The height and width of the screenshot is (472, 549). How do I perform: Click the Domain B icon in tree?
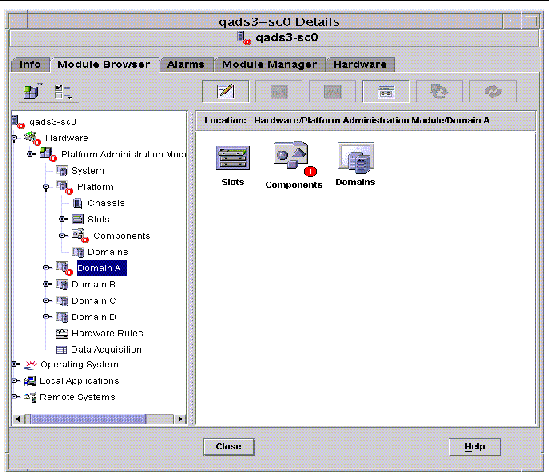click(62, 284)
